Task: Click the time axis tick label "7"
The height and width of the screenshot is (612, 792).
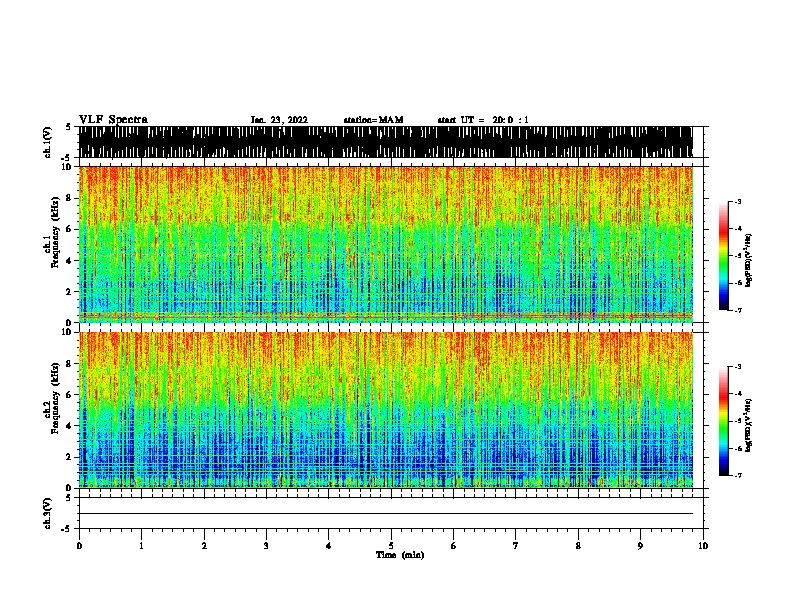Action: pos(516,546)
